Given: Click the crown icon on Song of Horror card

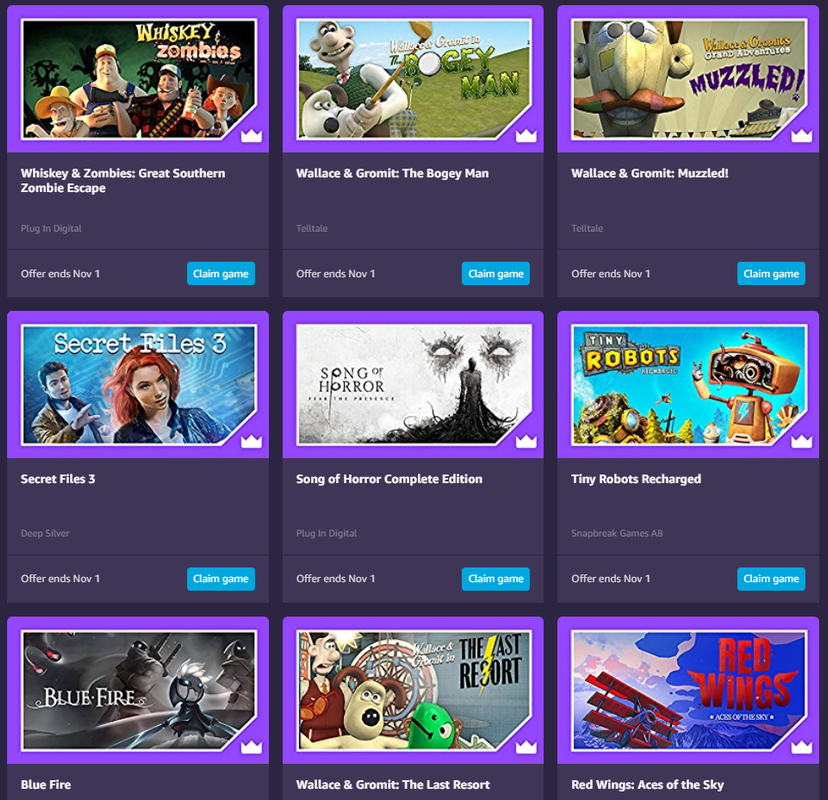Looking at the screenshot, I should (x=526, y=441).
